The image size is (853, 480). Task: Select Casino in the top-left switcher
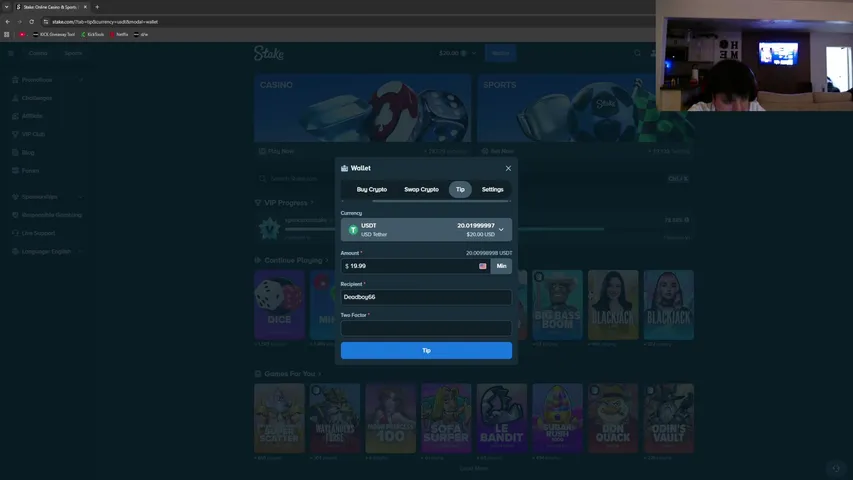38,53
